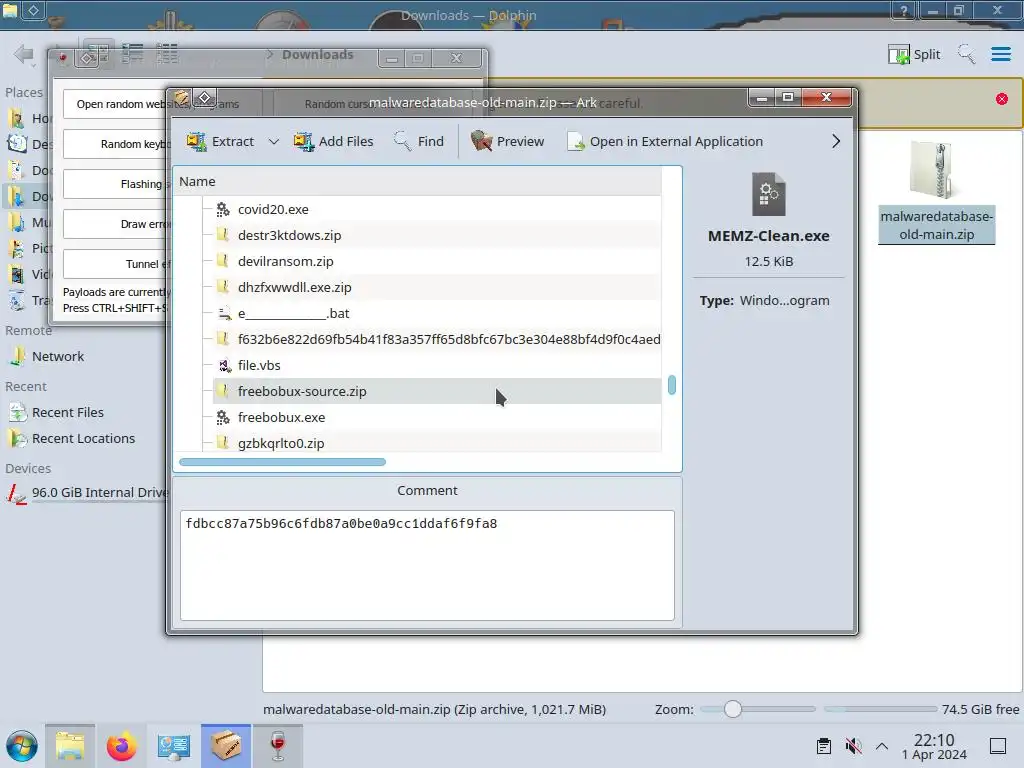Click the covid20.exe file icon

click(x=223, y=209)
